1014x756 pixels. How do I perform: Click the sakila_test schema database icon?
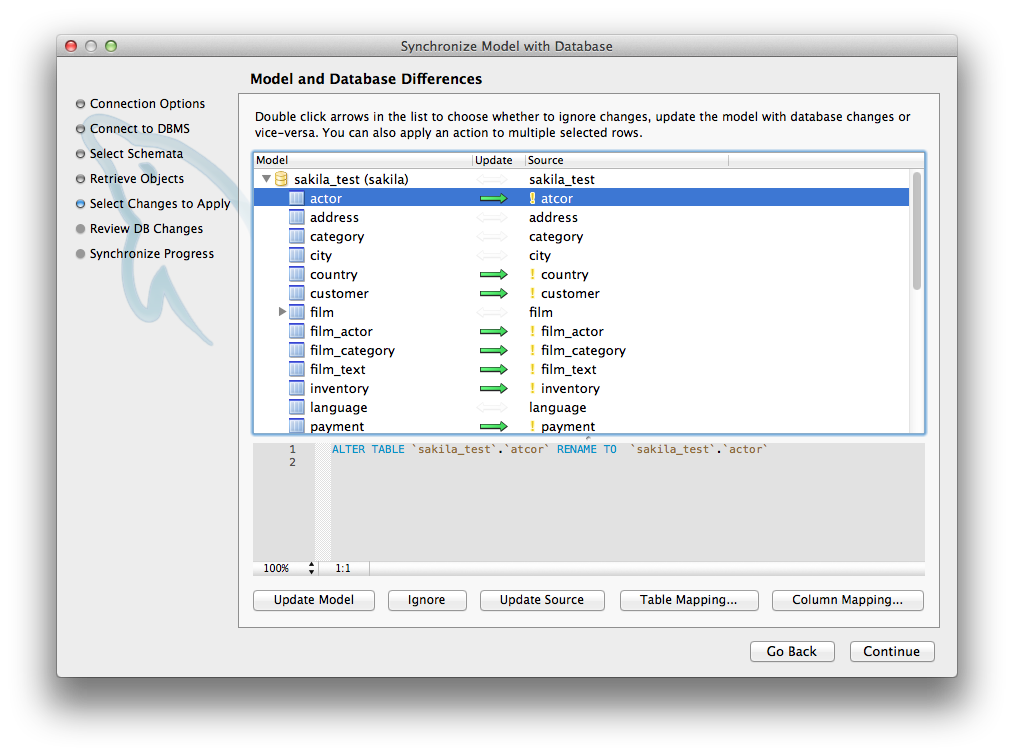[x=281, y=178]
